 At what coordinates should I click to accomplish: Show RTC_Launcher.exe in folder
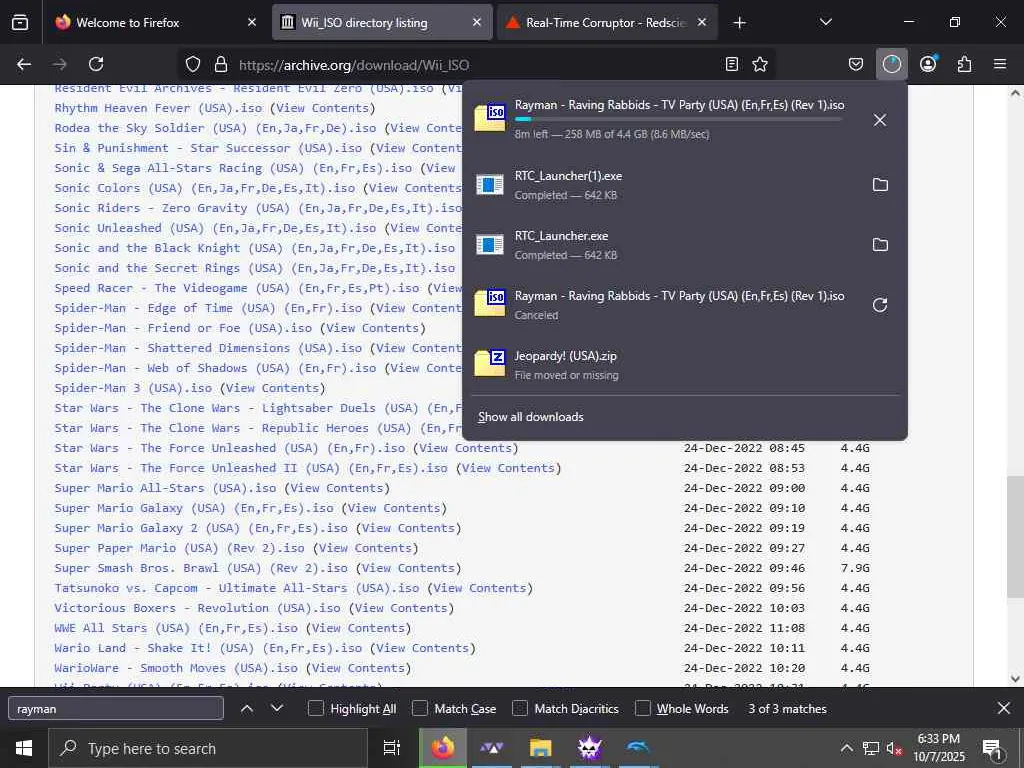(880, 245)
